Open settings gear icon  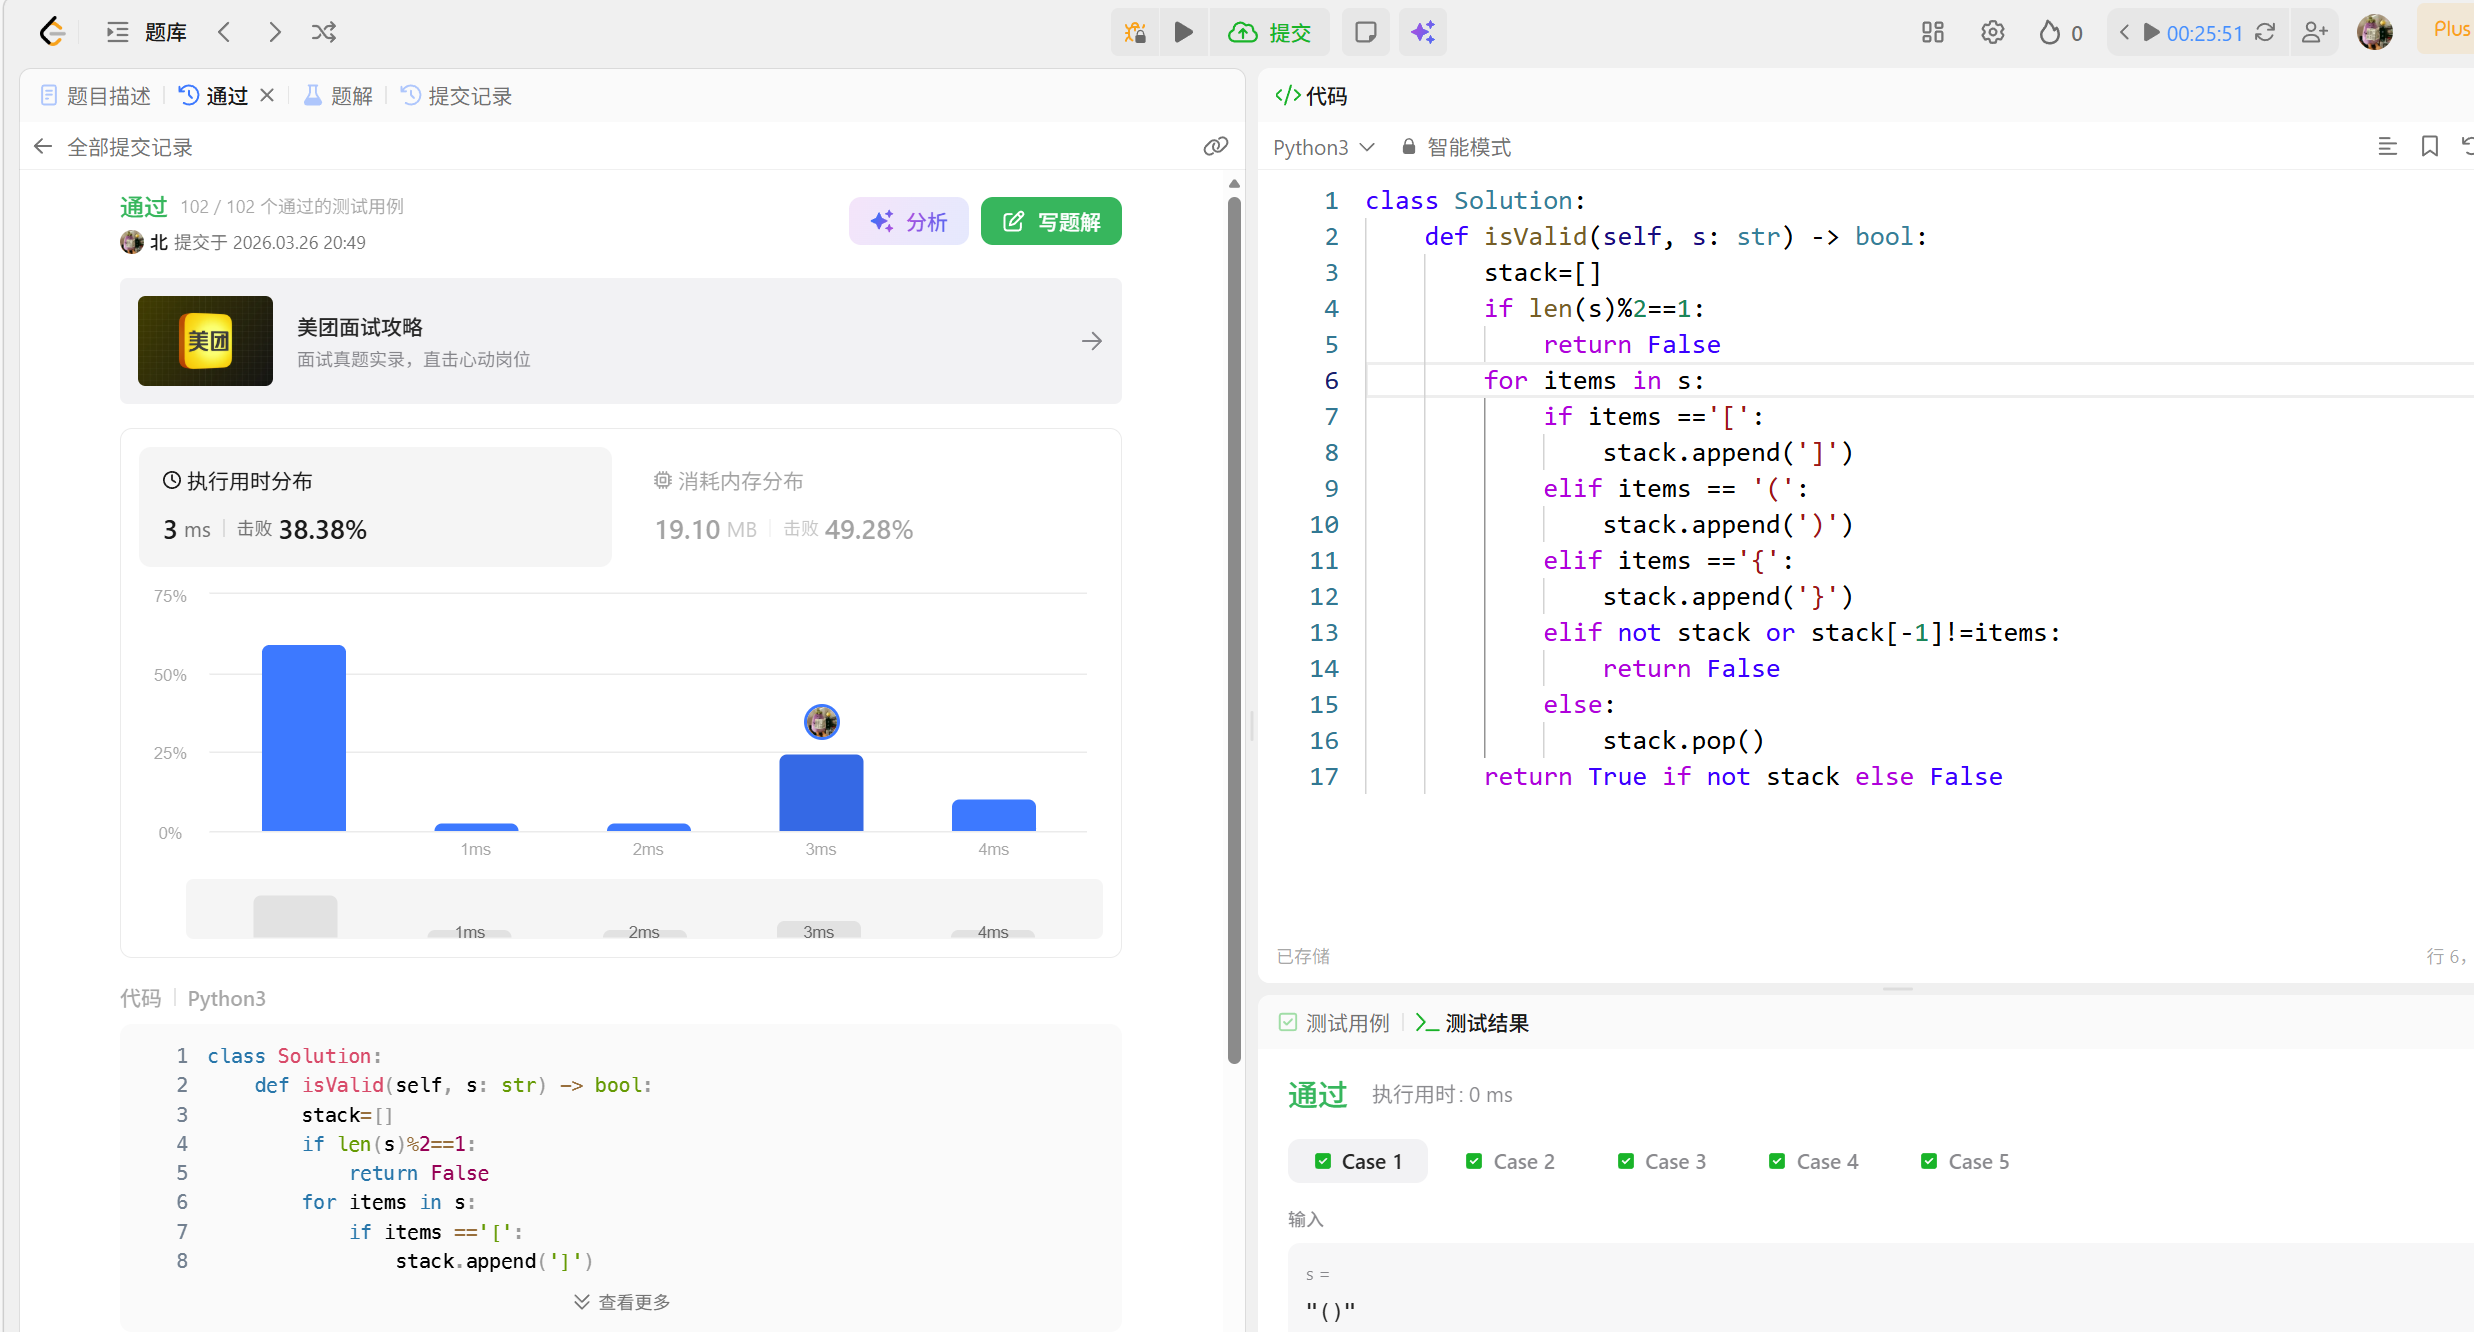(1992, 33)
